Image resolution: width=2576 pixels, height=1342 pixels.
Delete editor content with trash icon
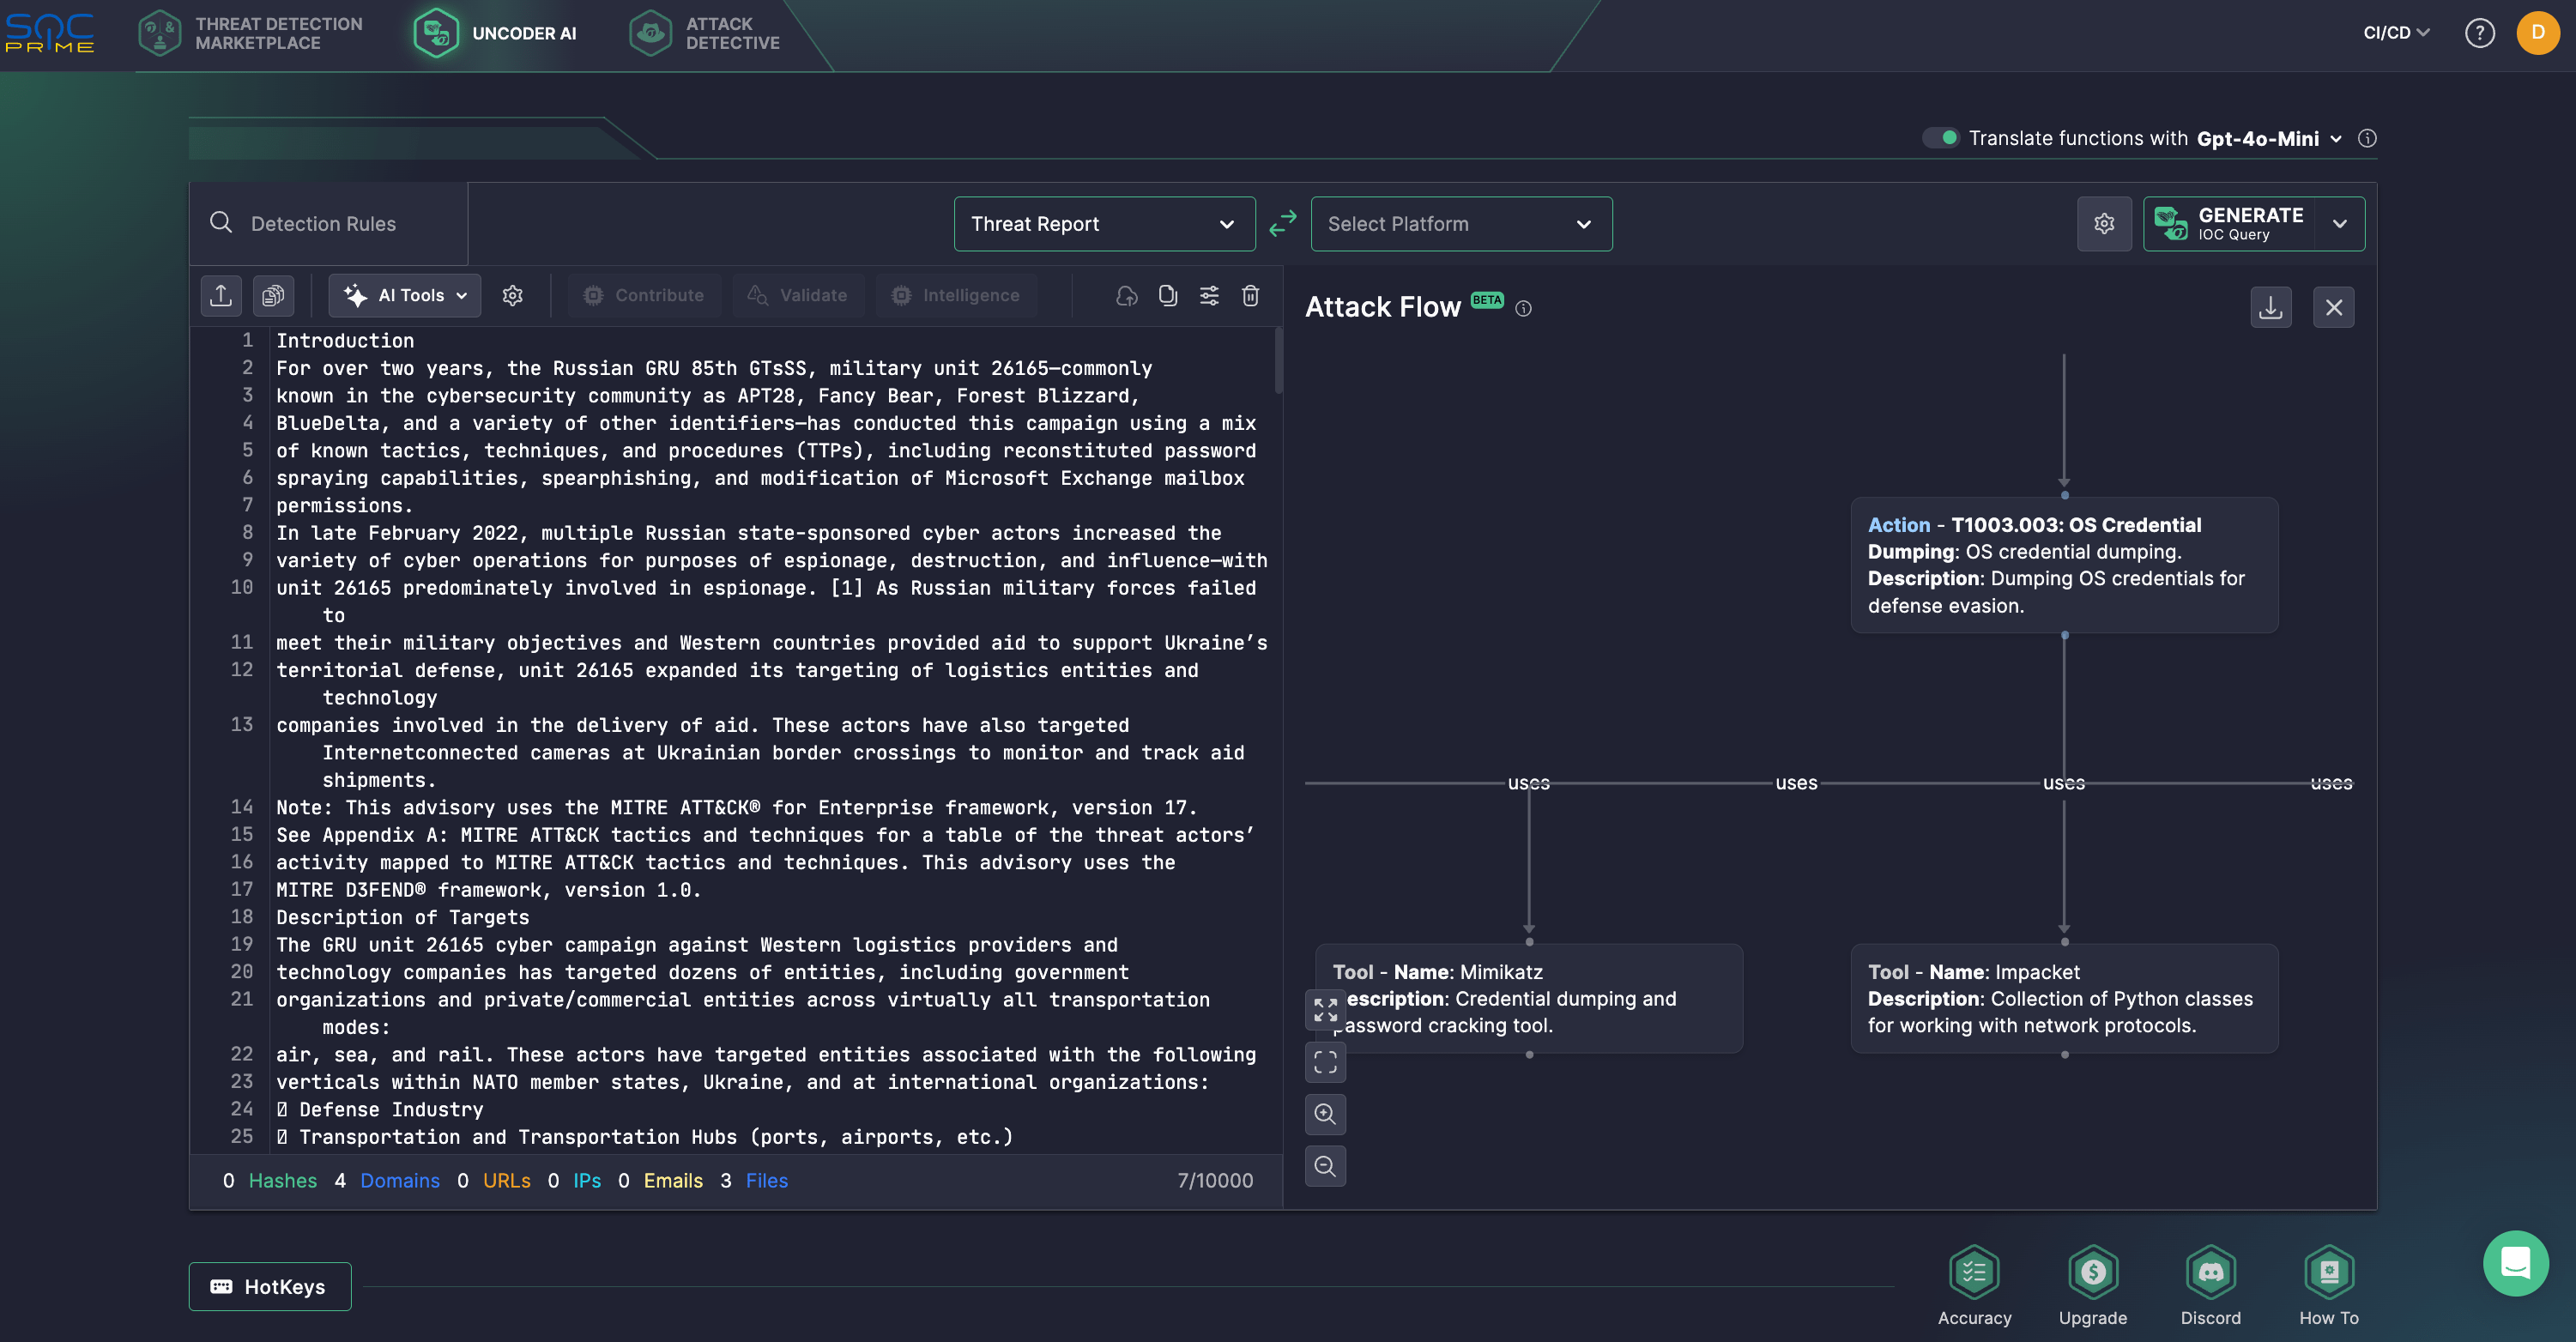pos(1250,295)
